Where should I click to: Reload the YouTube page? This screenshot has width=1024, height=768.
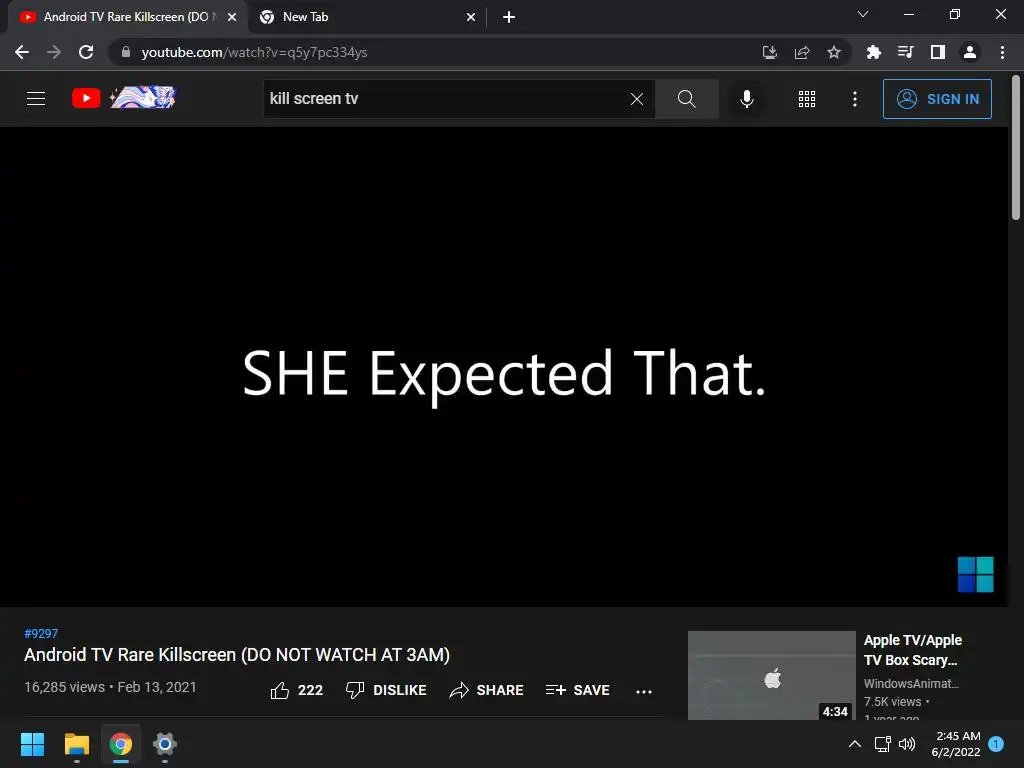(x=86, y=52)
